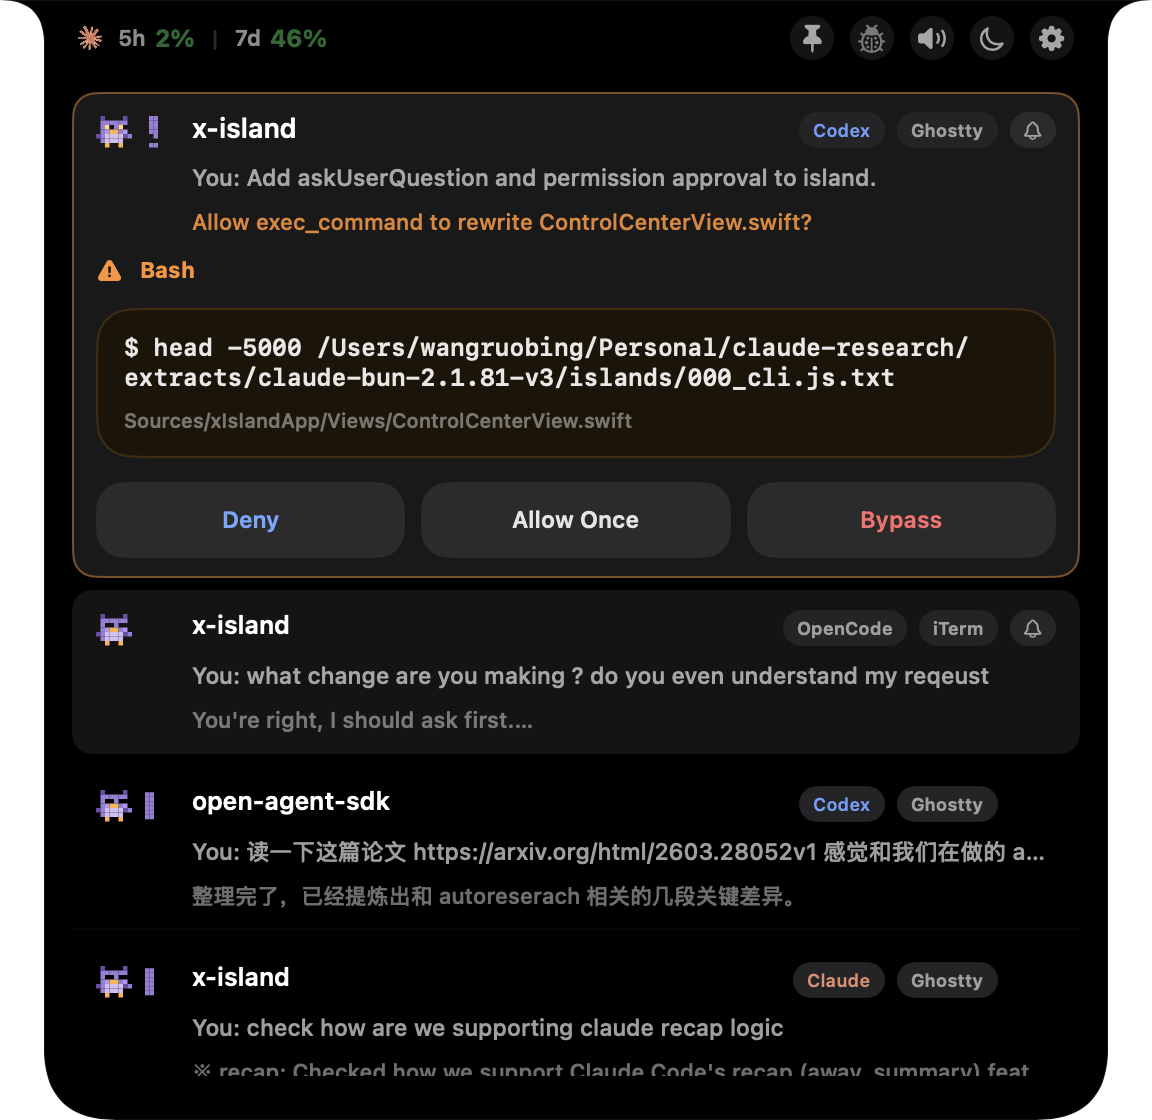1152x1120 pixels.
Task: Toggle the pin to keep island visible
Action: (811, 38)
